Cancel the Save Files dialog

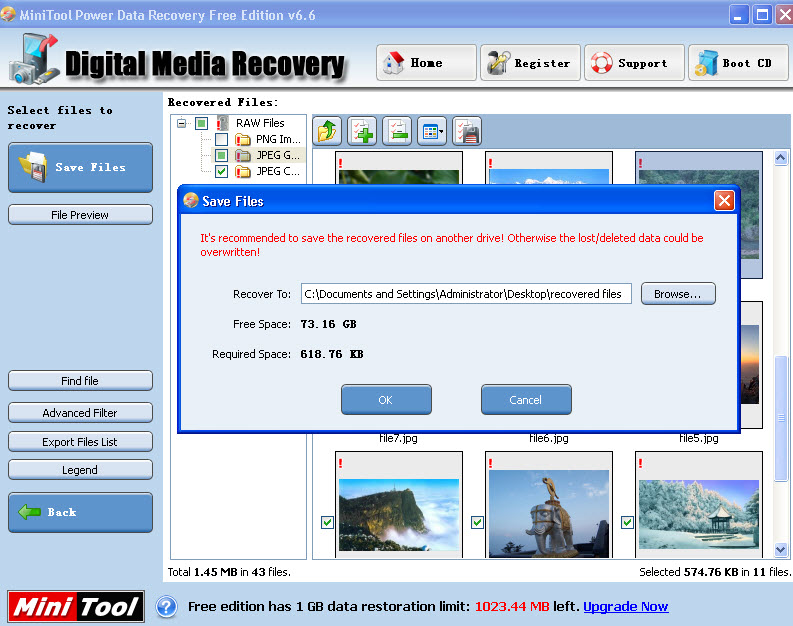(526, 399)
